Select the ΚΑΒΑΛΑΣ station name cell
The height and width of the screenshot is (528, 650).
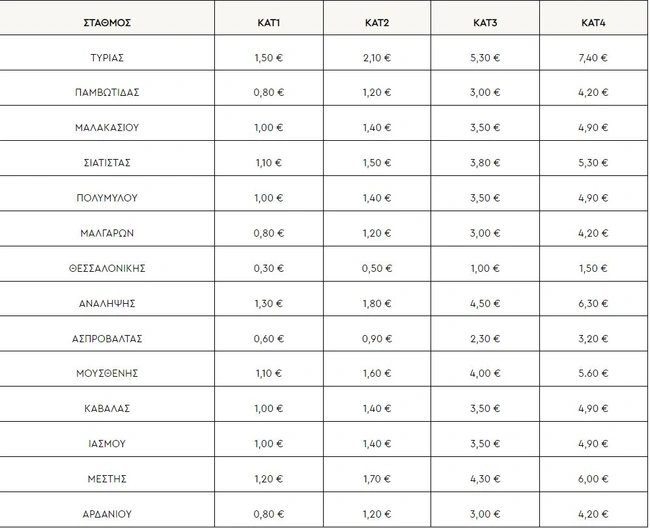click(x=107, y=408)
